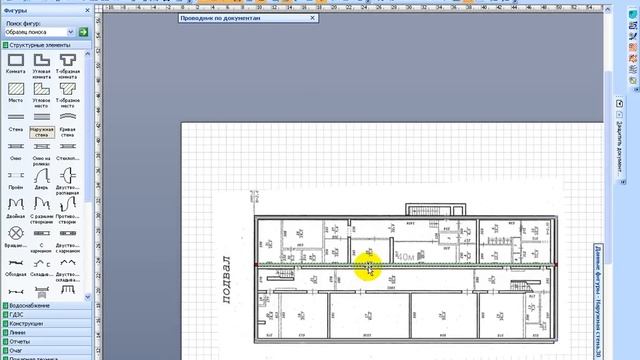
Task: Select the Стеклоп... glass shape
Action: pos(67,151)
